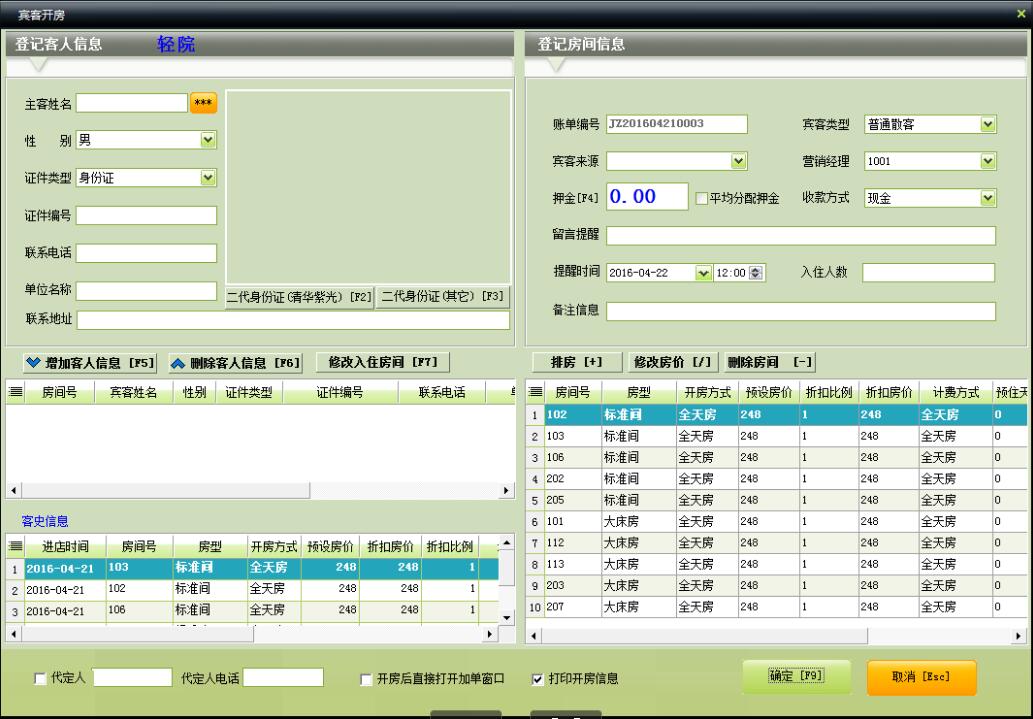Open the 性别 gender dropdown
Screen dimensions: 1033x719
pos(208,140)
